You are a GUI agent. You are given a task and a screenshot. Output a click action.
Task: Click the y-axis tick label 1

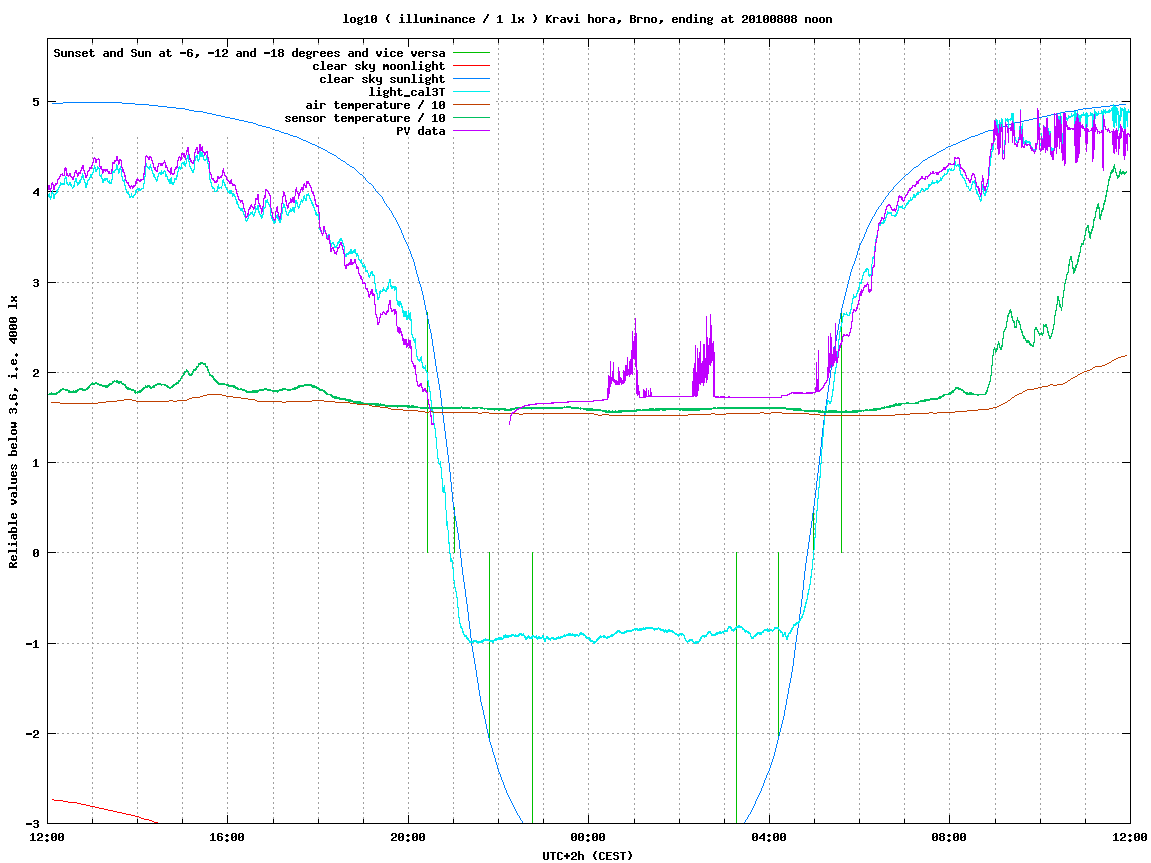tap(35, 463)
